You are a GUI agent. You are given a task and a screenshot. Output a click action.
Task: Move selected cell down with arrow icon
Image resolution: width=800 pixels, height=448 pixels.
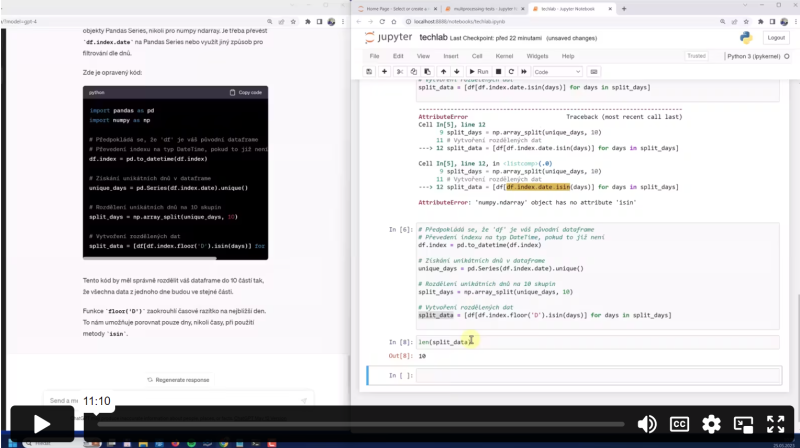click(457, 72)
